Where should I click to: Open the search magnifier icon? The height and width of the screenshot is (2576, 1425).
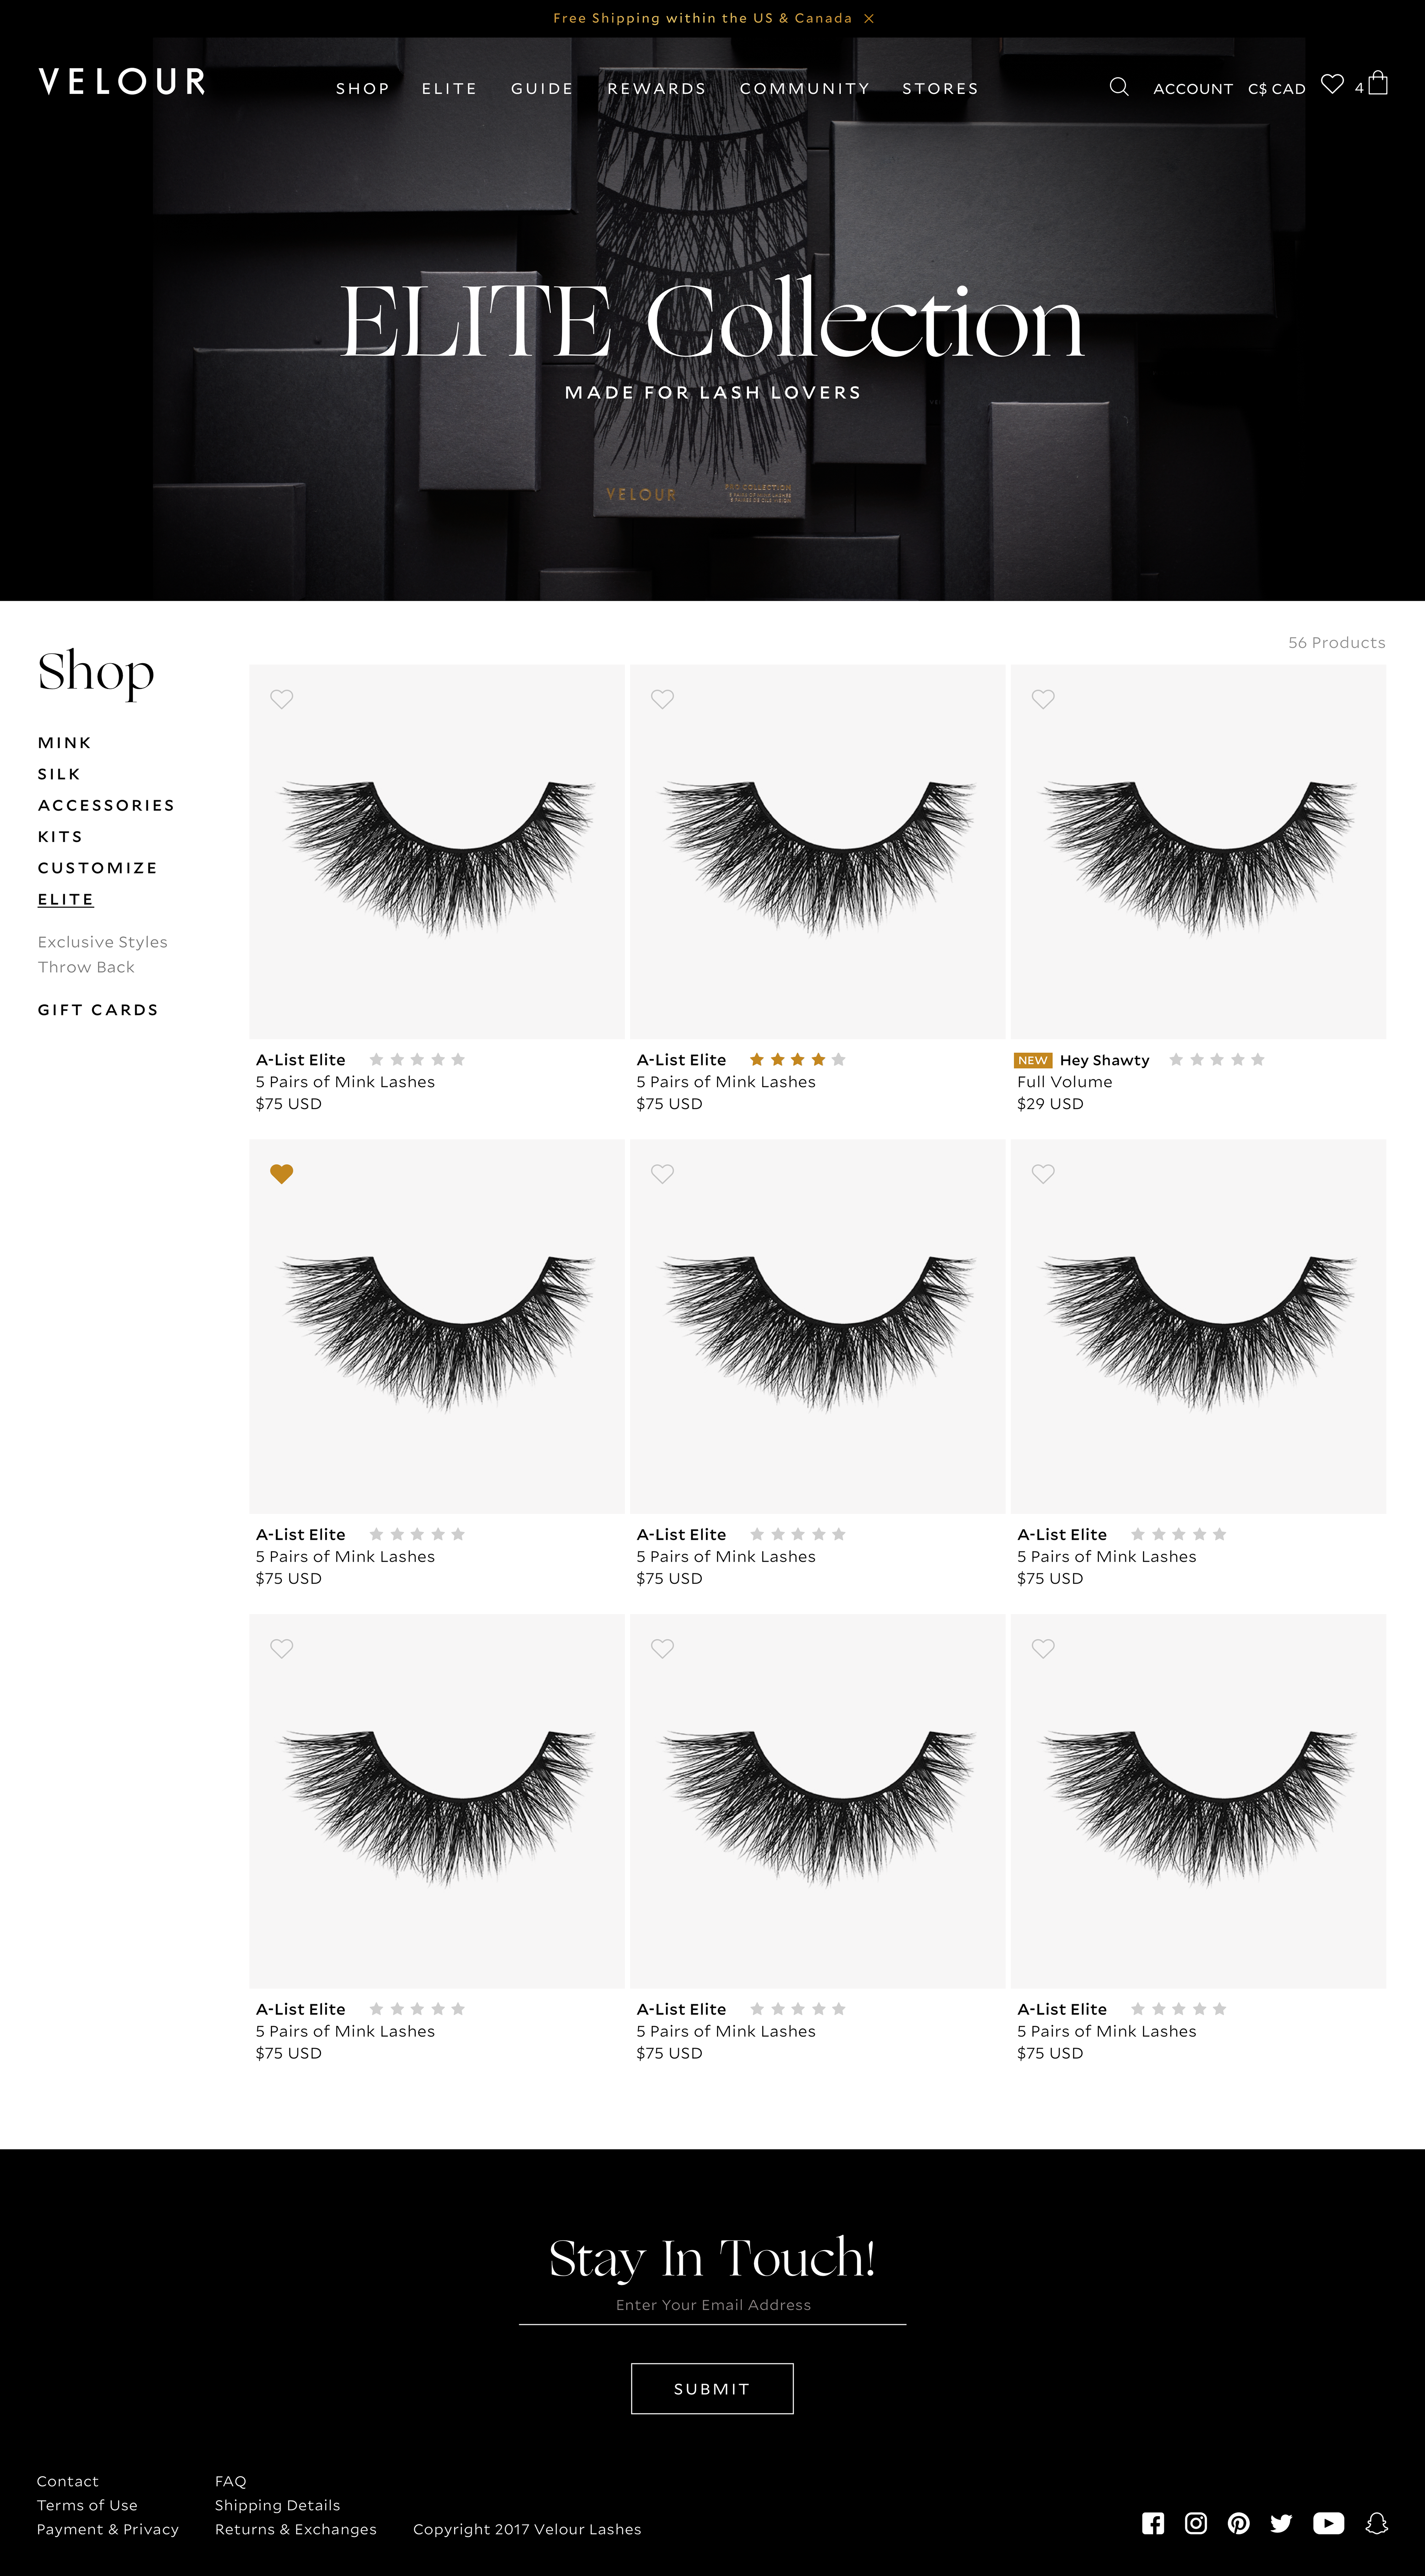[x=1119, y=87]
